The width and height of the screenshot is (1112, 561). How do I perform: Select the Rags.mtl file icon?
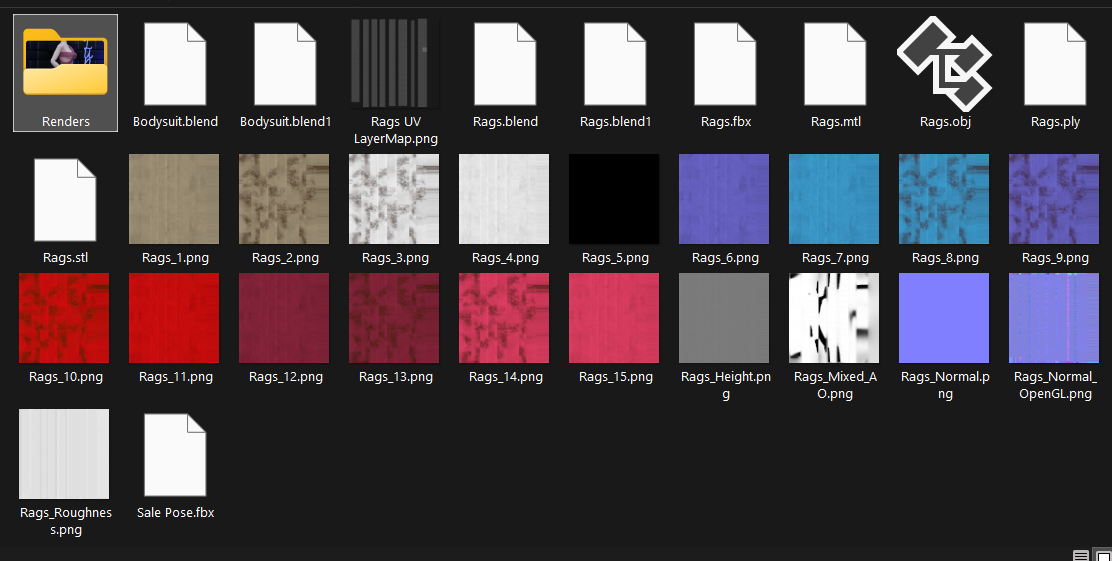tap(835, 64)
